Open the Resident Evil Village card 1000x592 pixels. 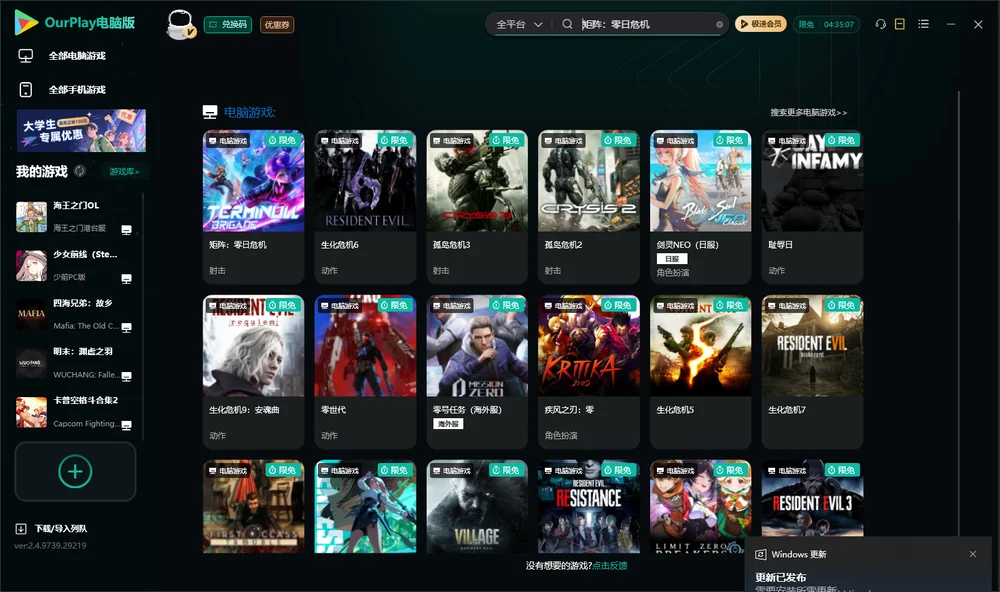(x=477, y=507)
